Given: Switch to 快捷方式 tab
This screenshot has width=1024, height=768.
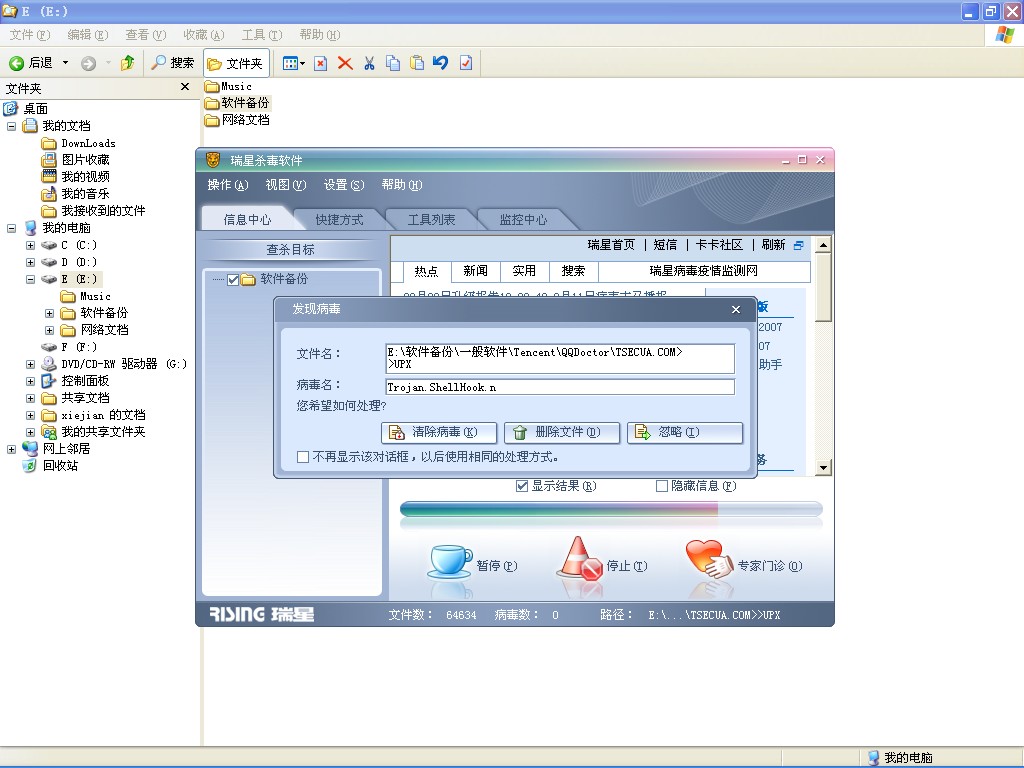Looking at the screenshot, I should click(339, 219).
